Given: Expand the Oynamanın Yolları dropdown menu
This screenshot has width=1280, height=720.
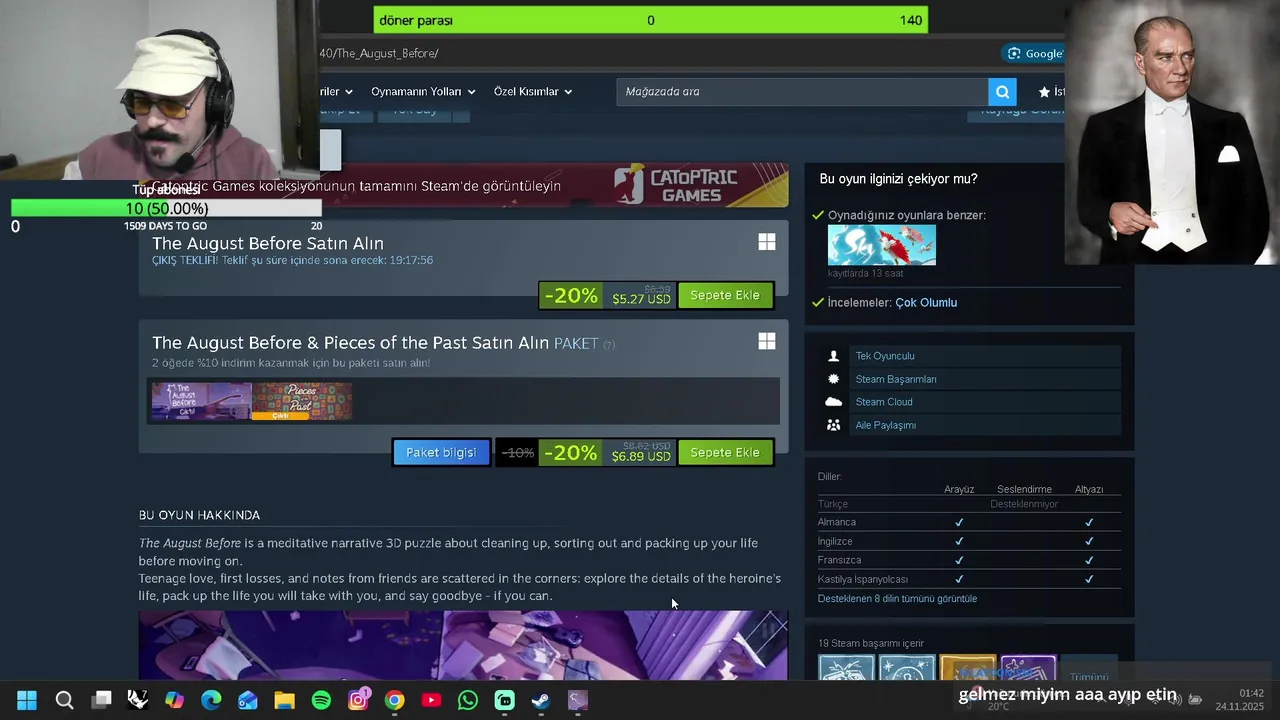Looking at the screenshot, I should 423,92.
